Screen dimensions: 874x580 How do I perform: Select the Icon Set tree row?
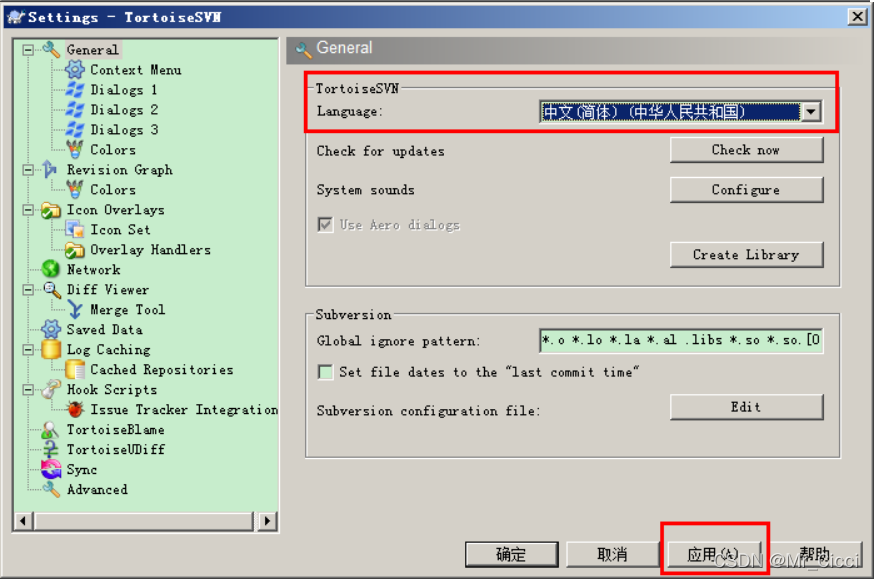120,230
